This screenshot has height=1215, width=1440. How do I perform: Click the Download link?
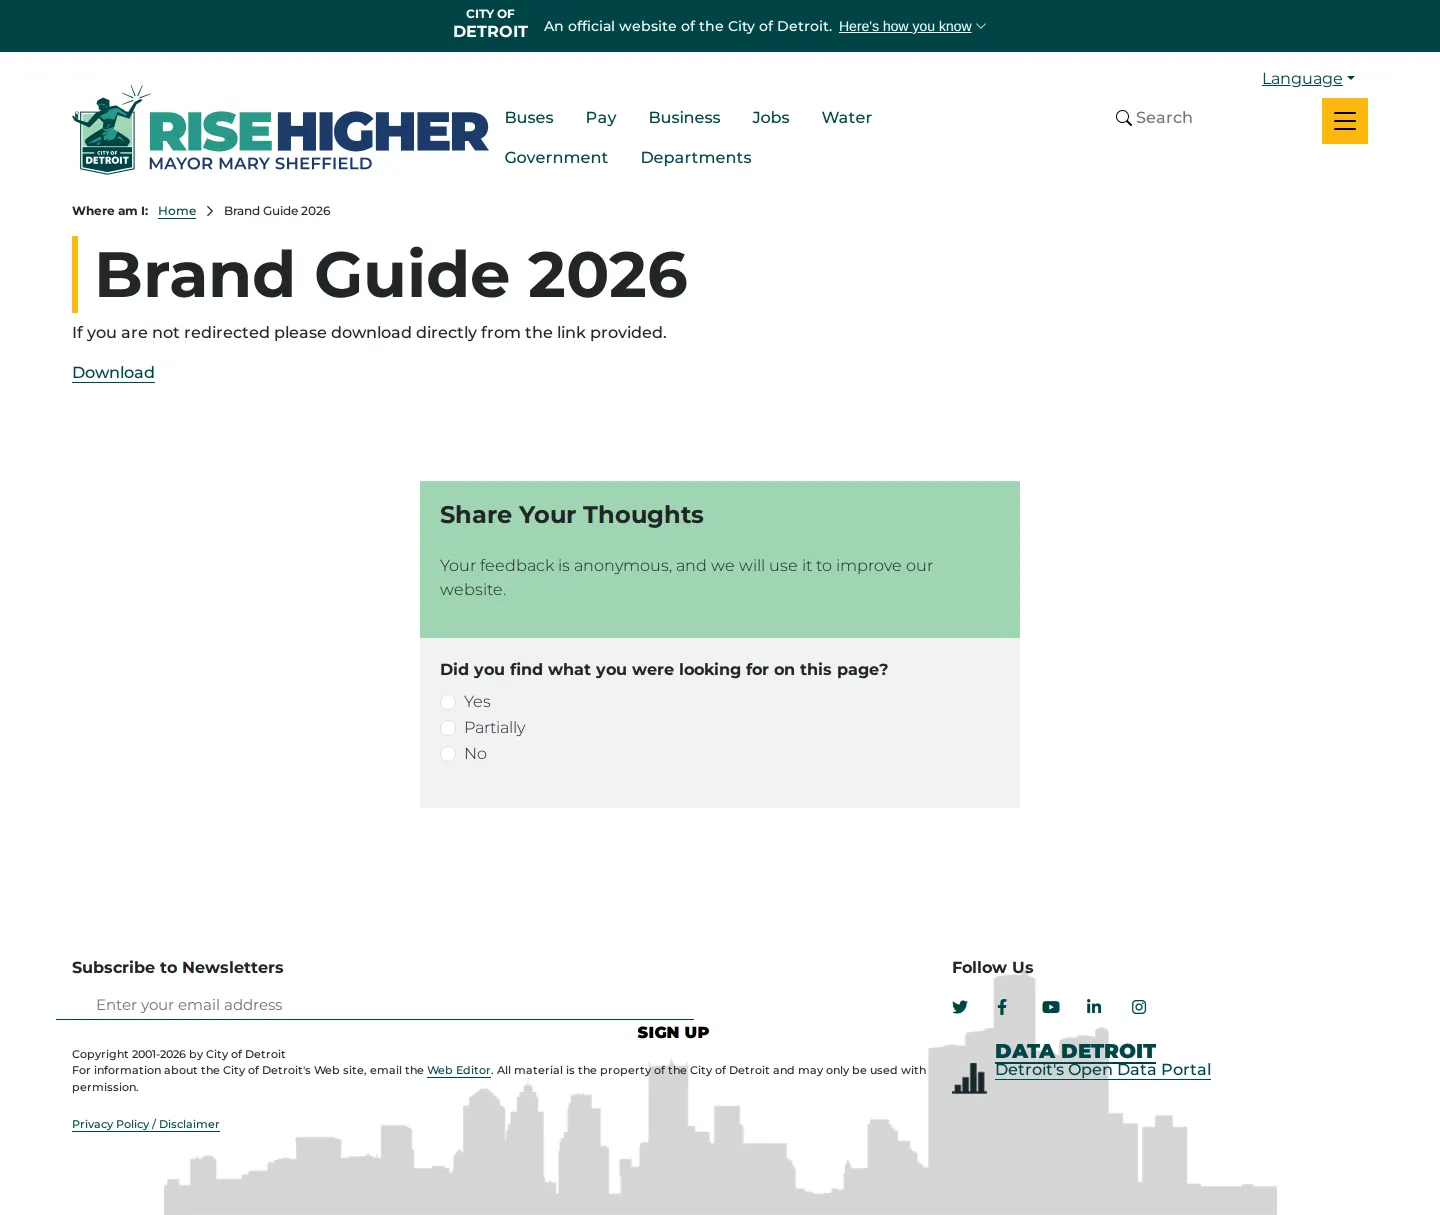[113, 373]
